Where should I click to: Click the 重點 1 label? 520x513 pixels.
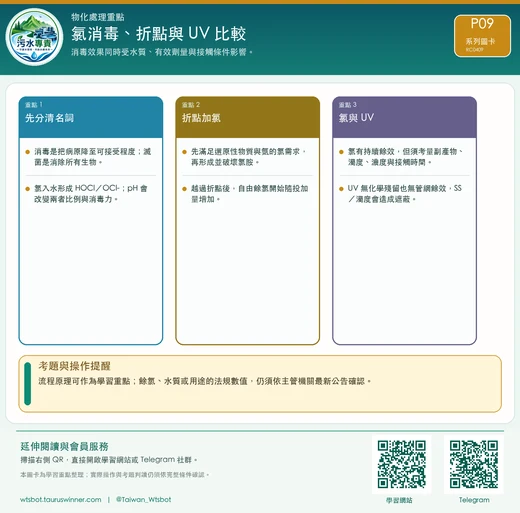point(34,105)
